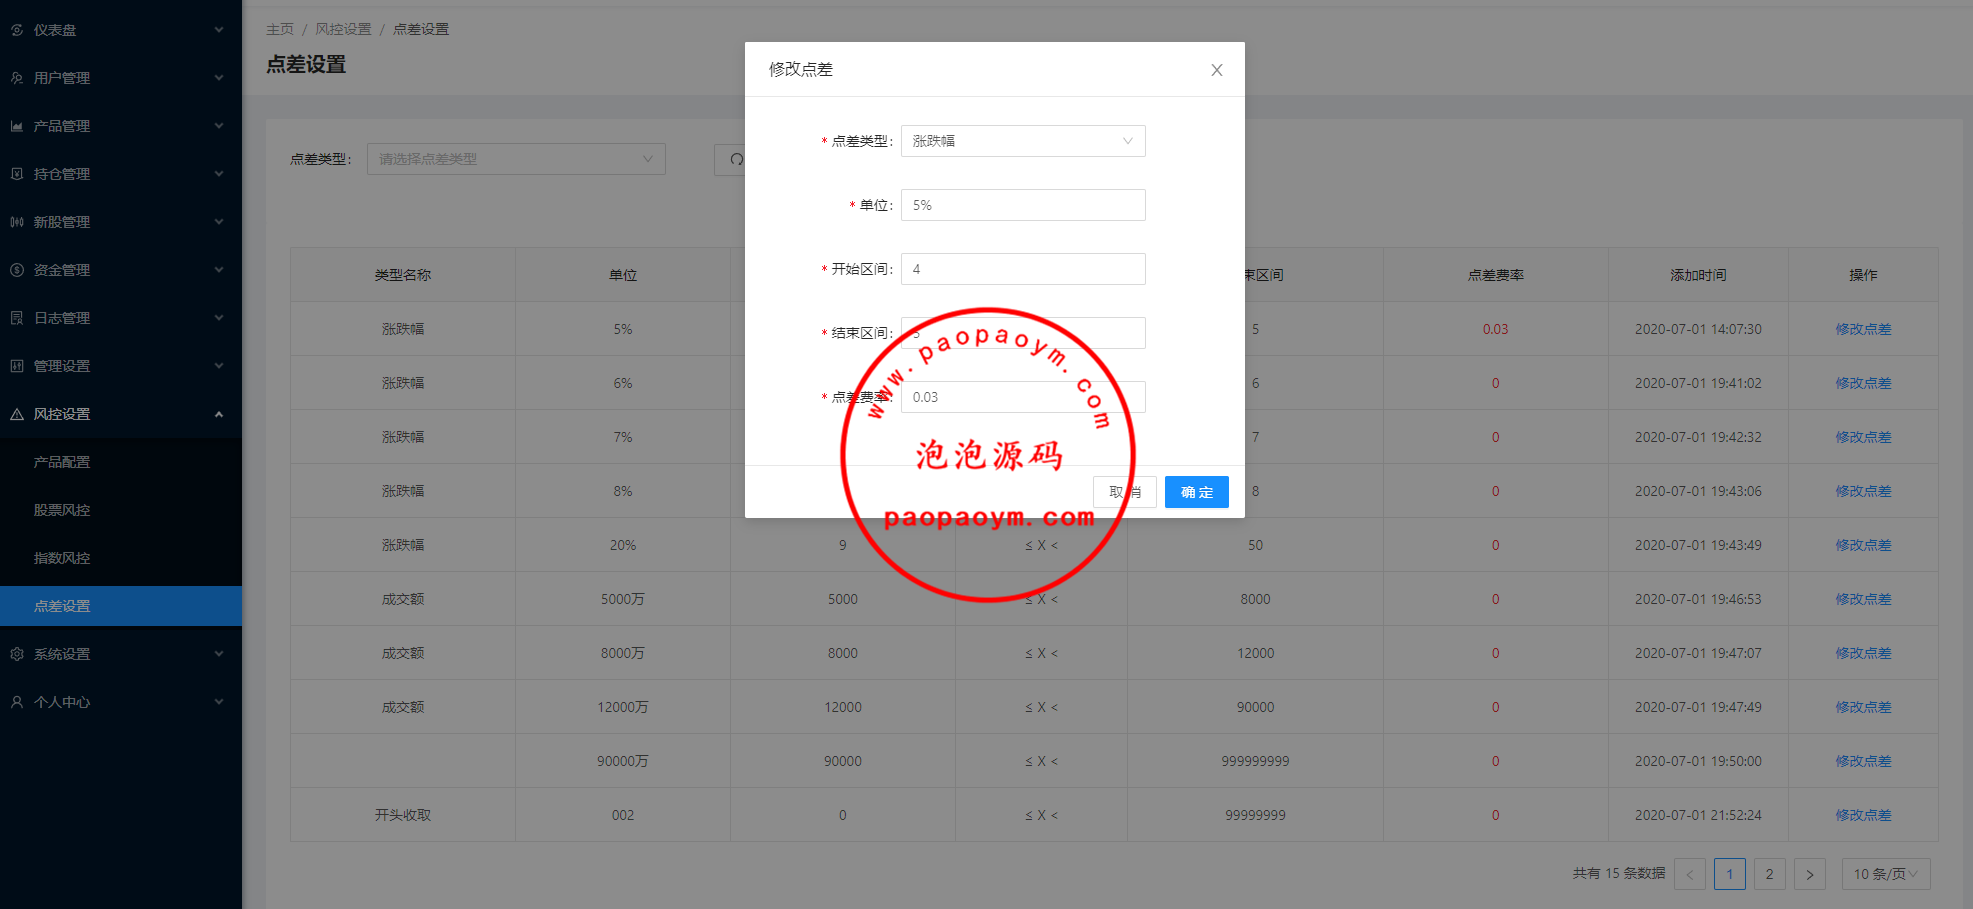1973x909 pixels.
Task: Click 修改点差 link in 6% row
Action: coord(1863,383)
